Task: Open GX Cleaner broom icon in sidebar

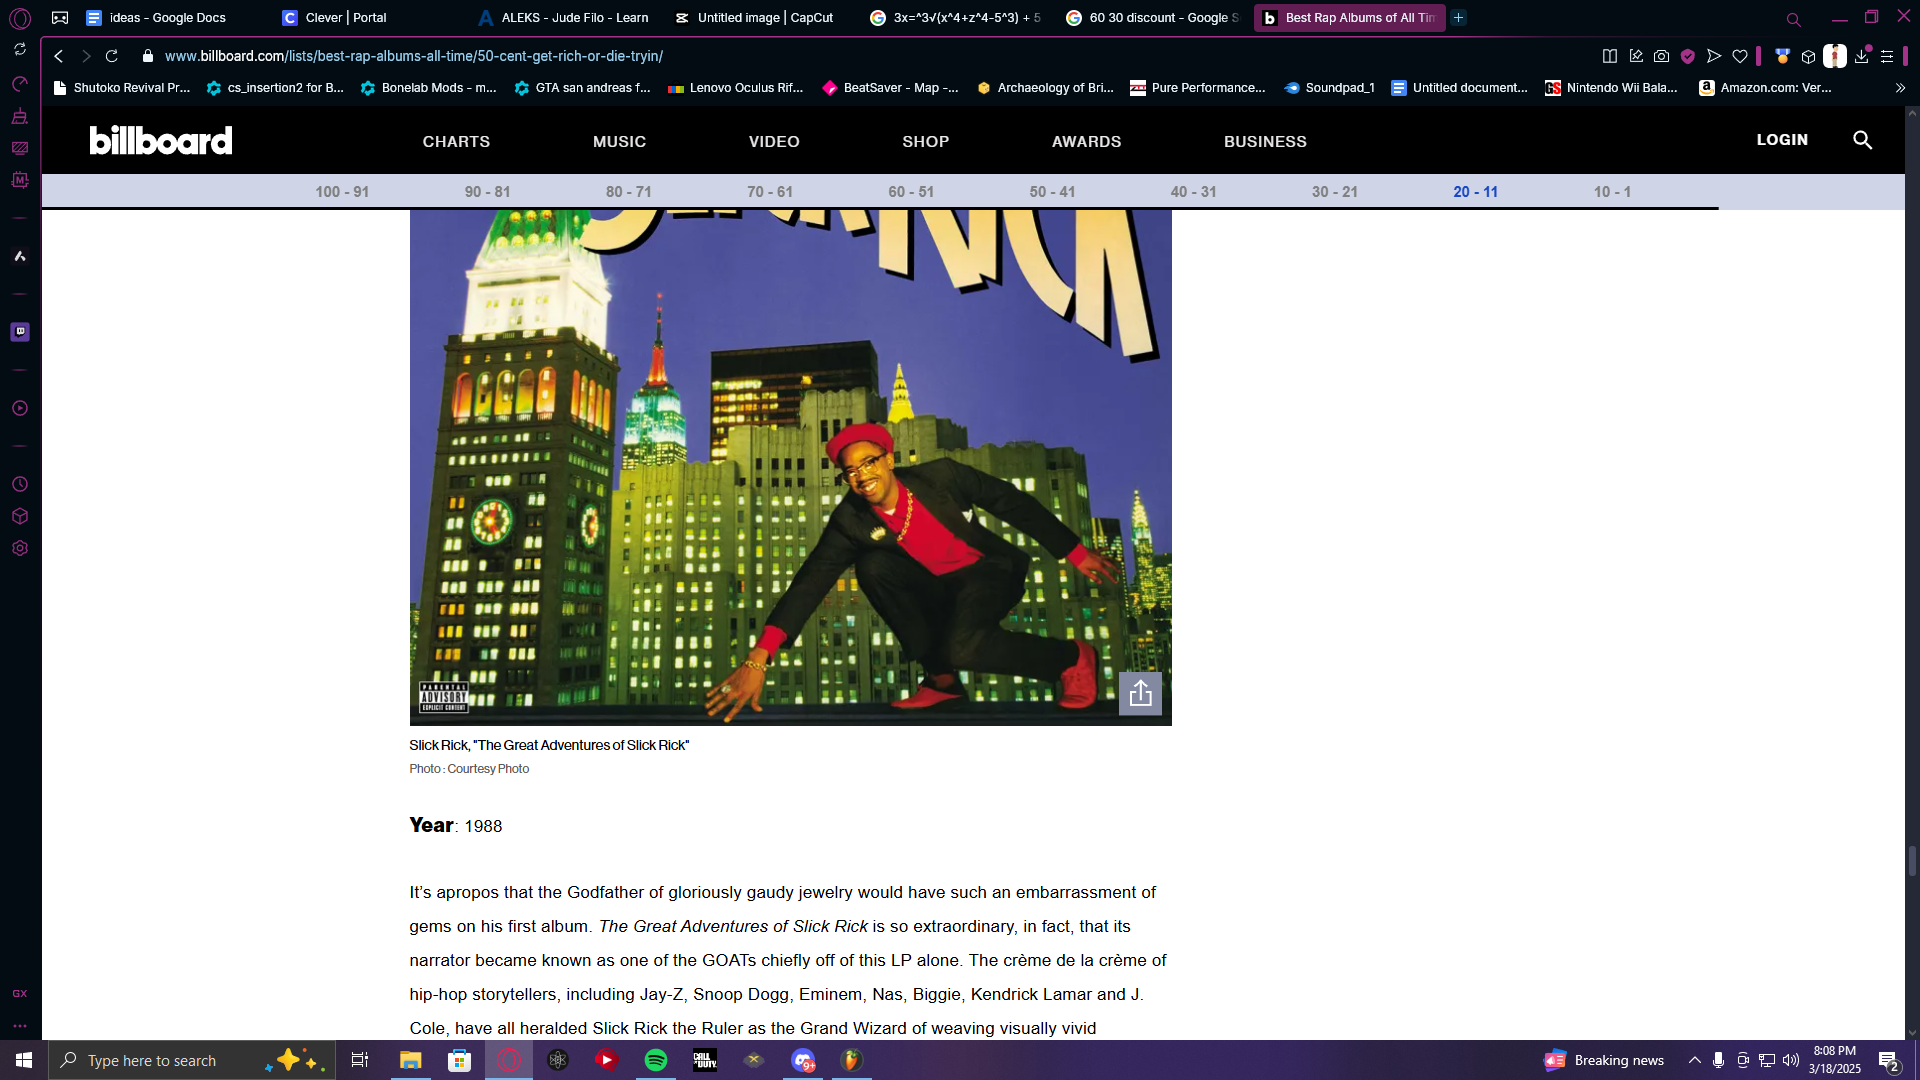Action: pyautogui.click(x=20, y=117)
